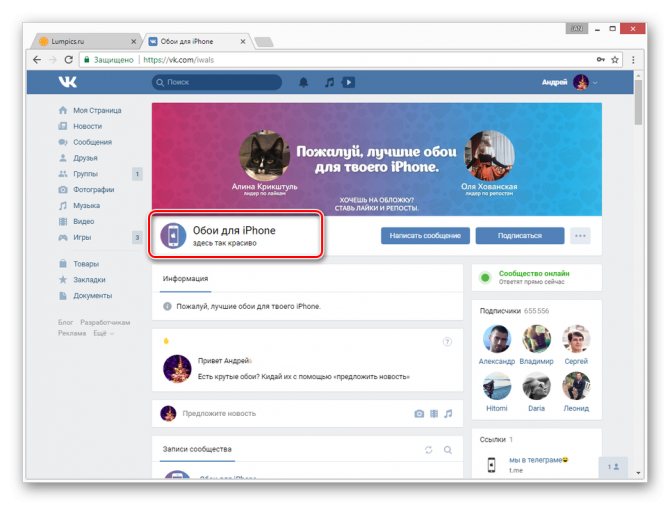The image size is (670, 505).
Task: Open Chrome three-dot menu
Action: pyautogui.click(x=633, y=60)
